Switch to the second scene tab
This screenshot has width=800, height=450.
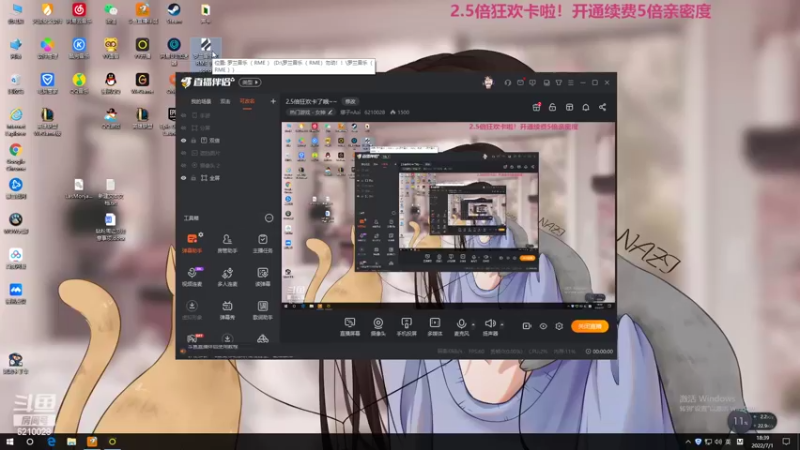point(225,102)
